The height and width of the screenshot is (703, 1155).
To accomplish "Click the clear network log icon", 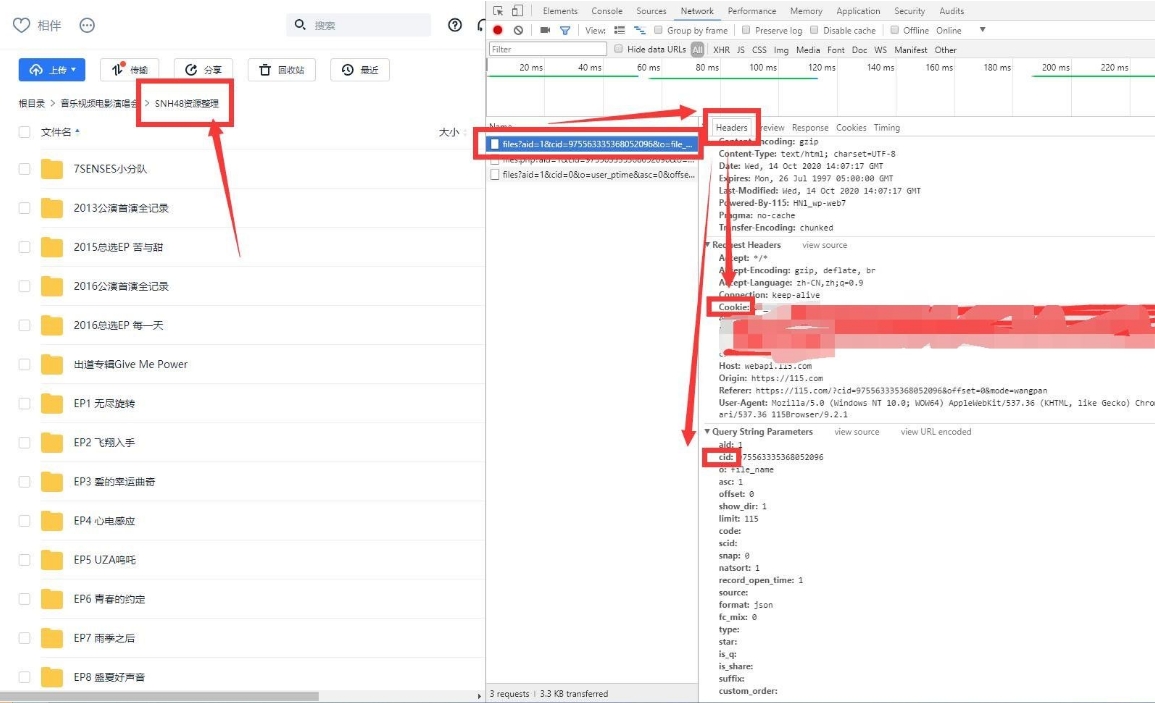I will pos(518,31).
